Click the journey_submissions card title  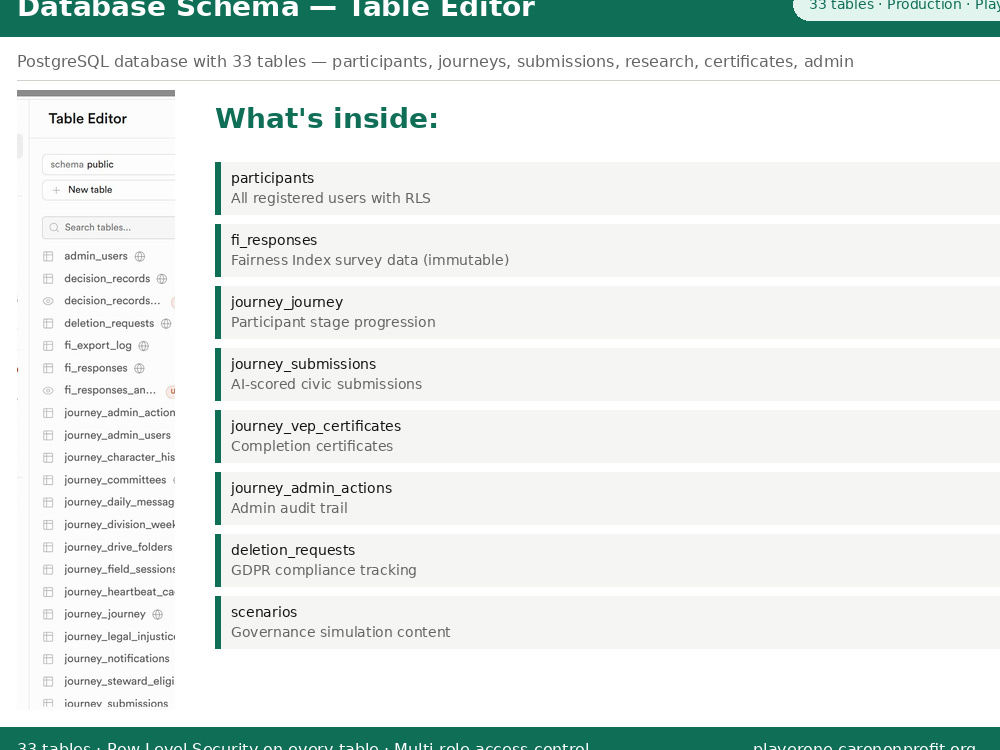[x=304, y=364]
